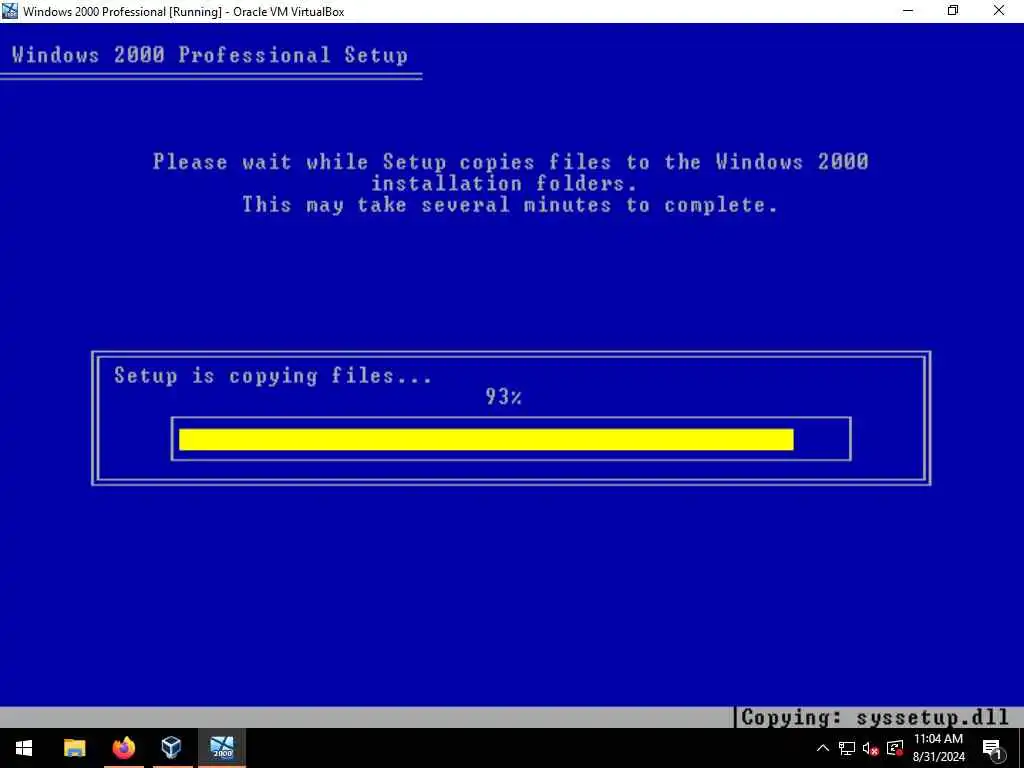Click the 'installation folders.' line
Viewport: 1024px width, 768px height.
(504, 183)
